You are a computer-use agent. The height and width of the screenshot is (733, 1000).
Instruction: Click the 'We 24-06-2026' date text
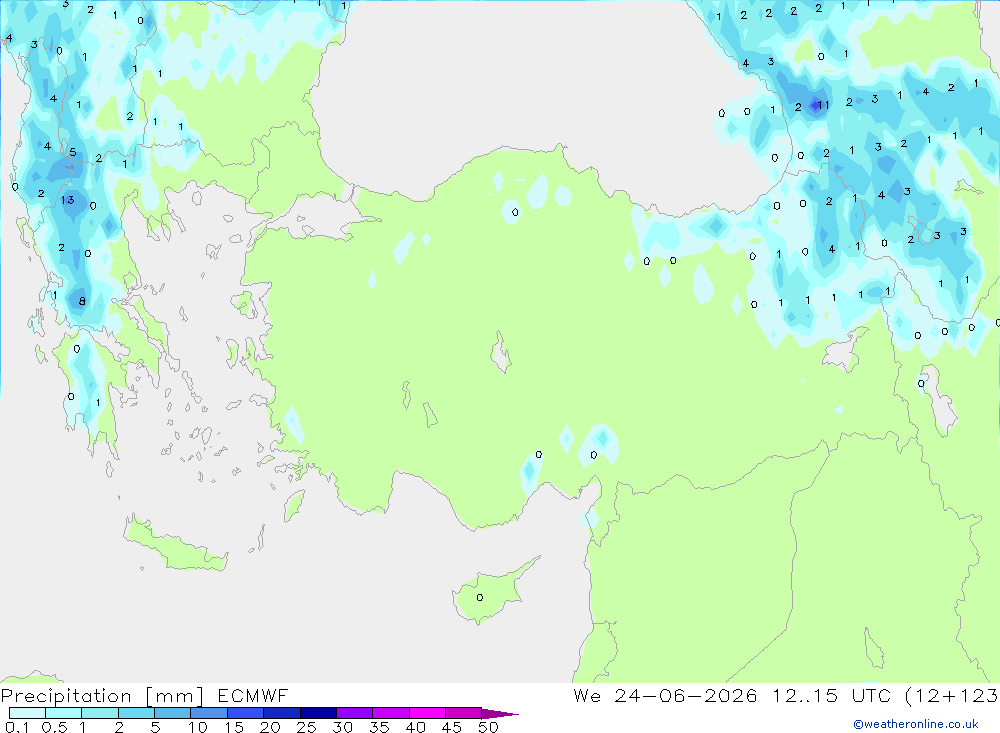[x=665, y=696]
